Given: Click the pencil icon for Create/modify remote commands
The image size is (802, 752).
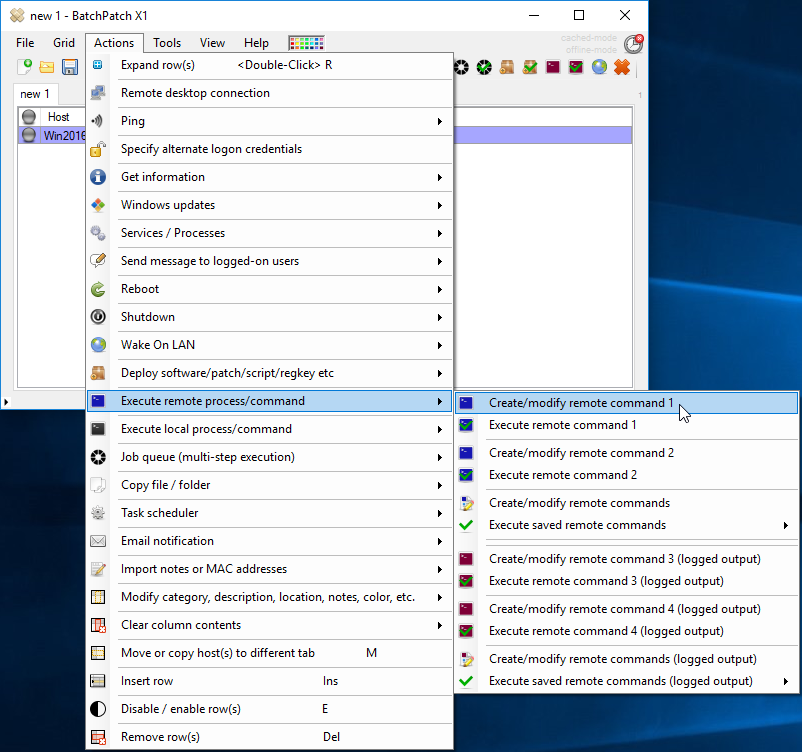Looking at the screenshot, I should click(x=466, y=503).
